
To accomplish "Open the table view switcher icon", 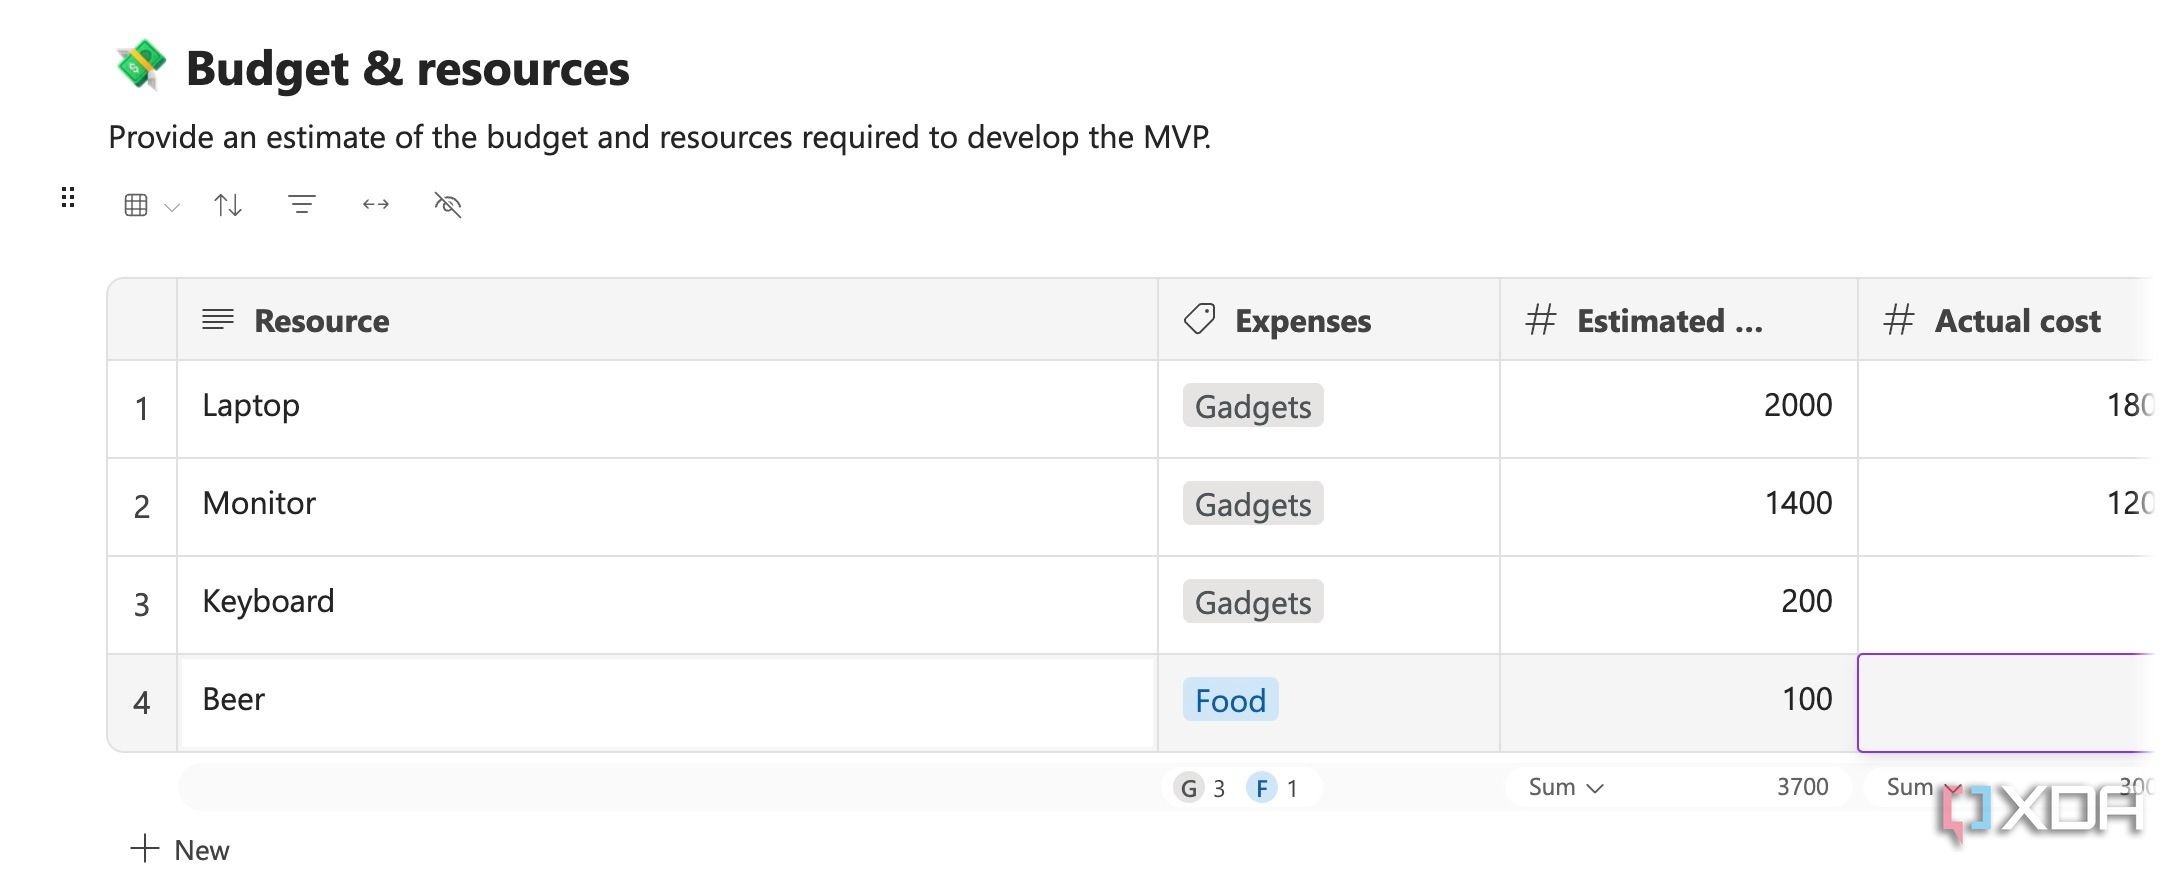I will click(136, 205).
